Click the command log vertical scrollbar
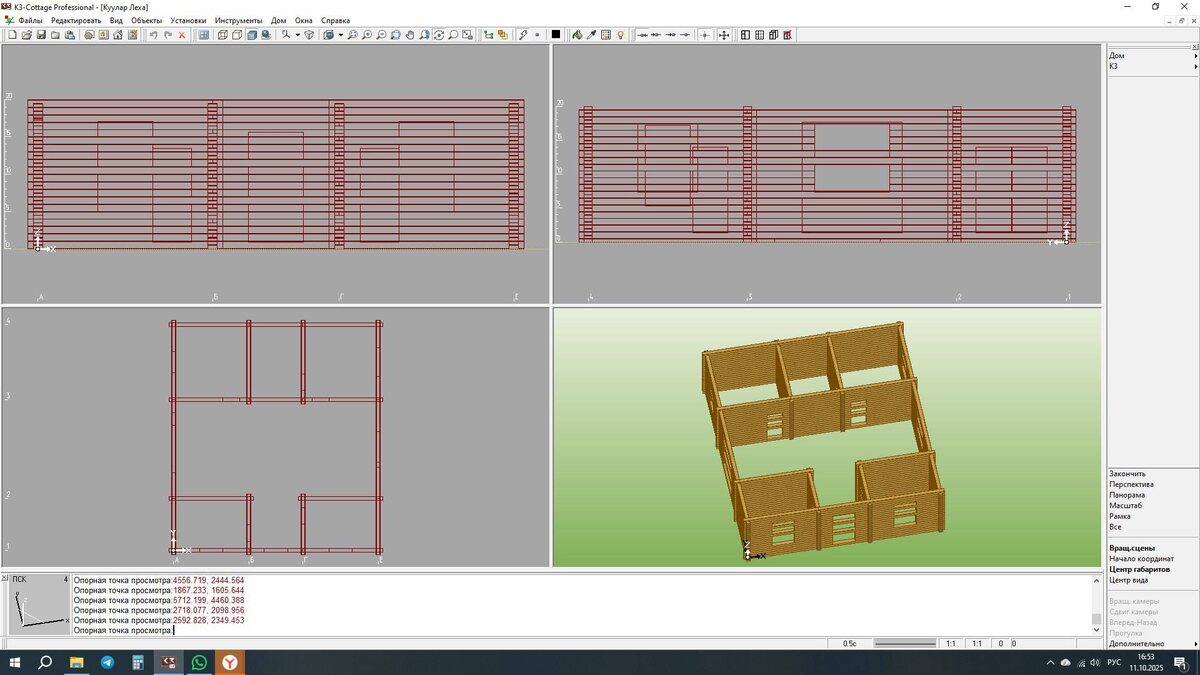The height and width of the screenshot is (675, 1200). tap(1096, 604)
